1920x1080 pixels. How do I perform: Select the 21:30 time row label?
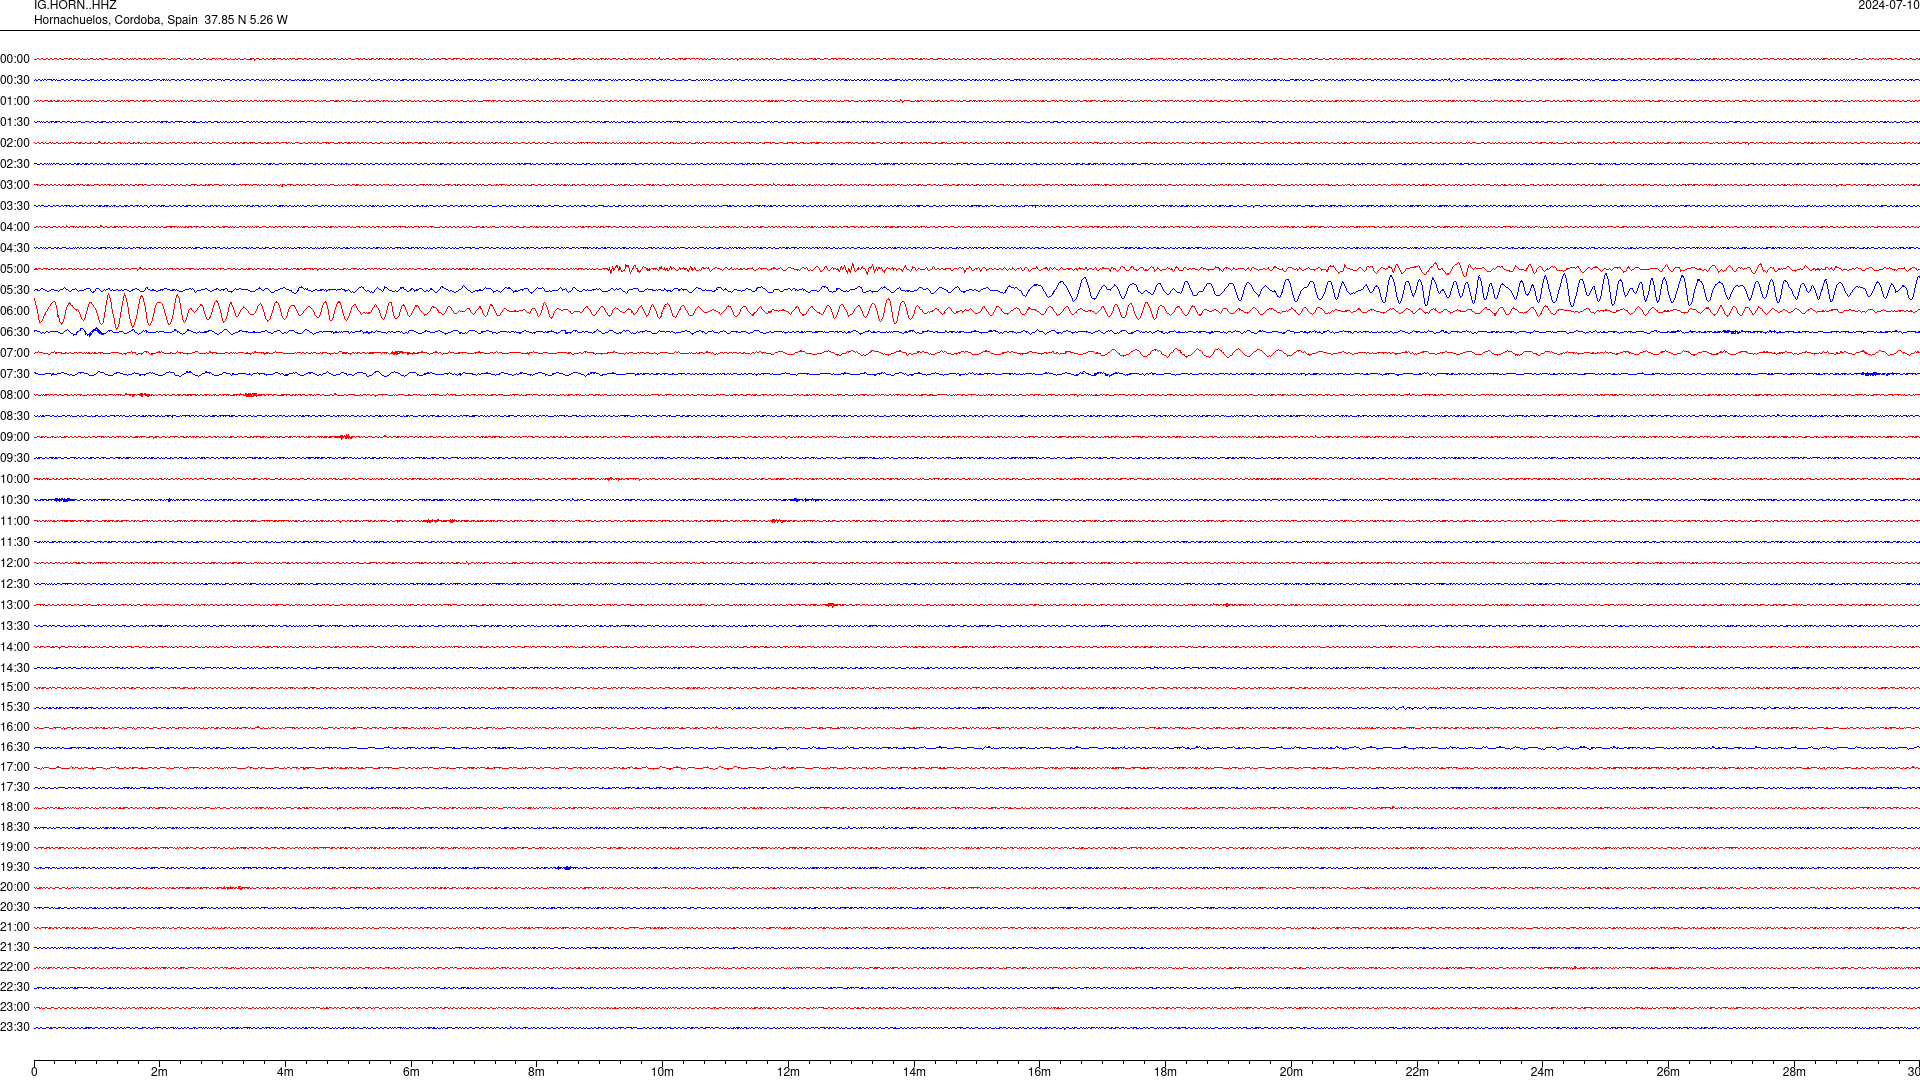15,947
